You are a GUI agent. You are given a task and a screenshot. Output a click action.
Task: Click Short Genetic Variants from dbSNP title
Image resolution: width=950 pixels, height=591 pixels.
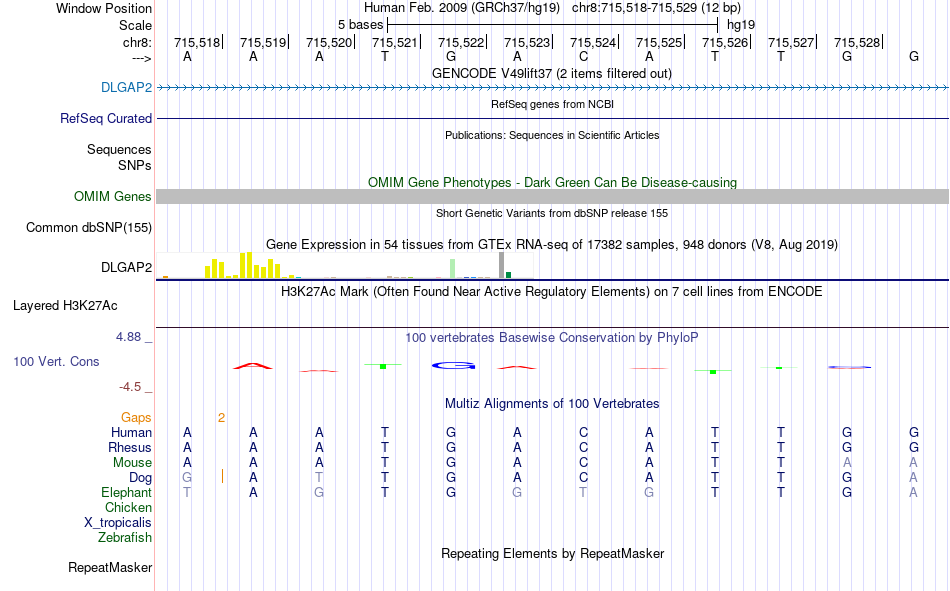[552, 213]
